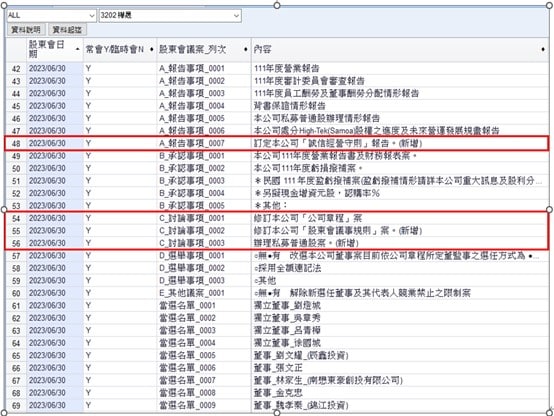Select row number 48
The height and width of the screenshot is (416, 554).
(16, 143)
